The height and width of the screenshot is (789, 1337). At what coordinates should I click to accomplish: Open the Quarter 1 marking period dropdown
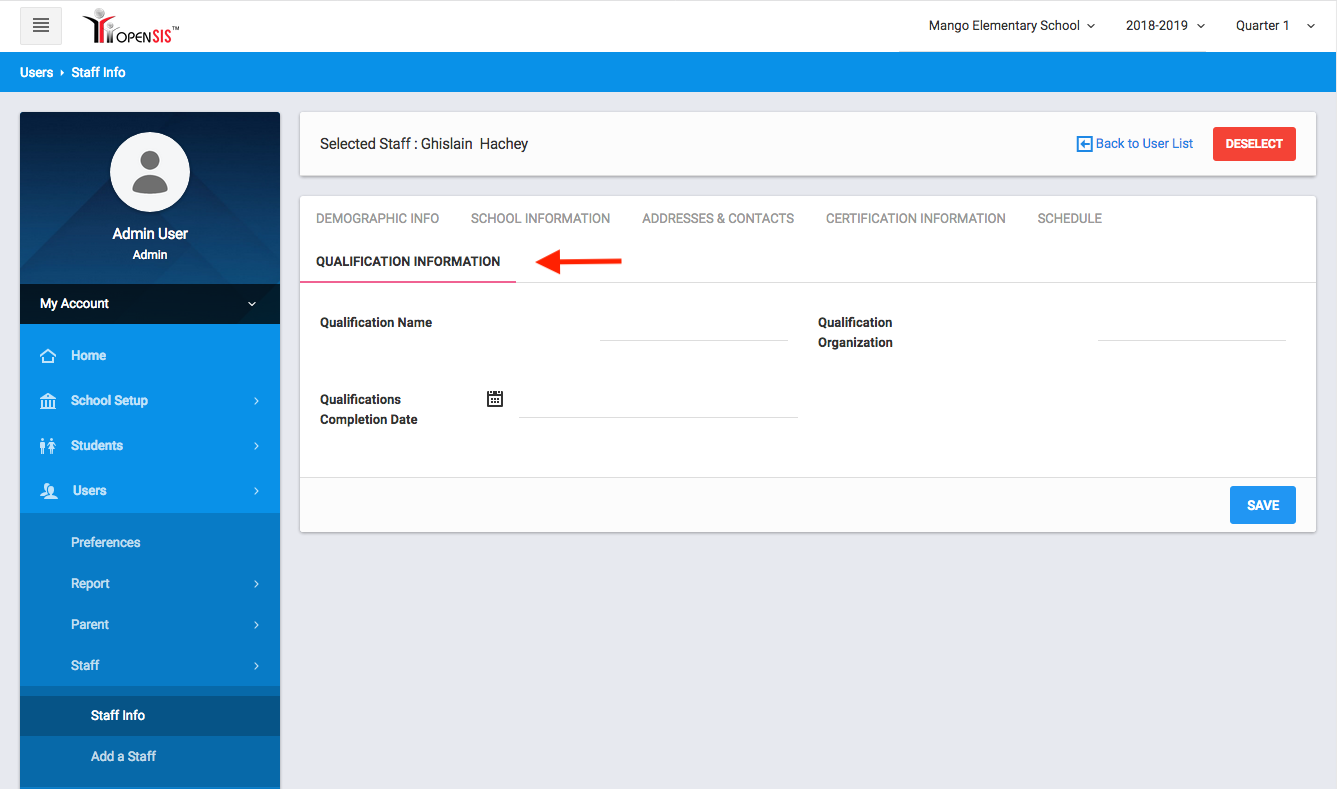coord(1275,26)
